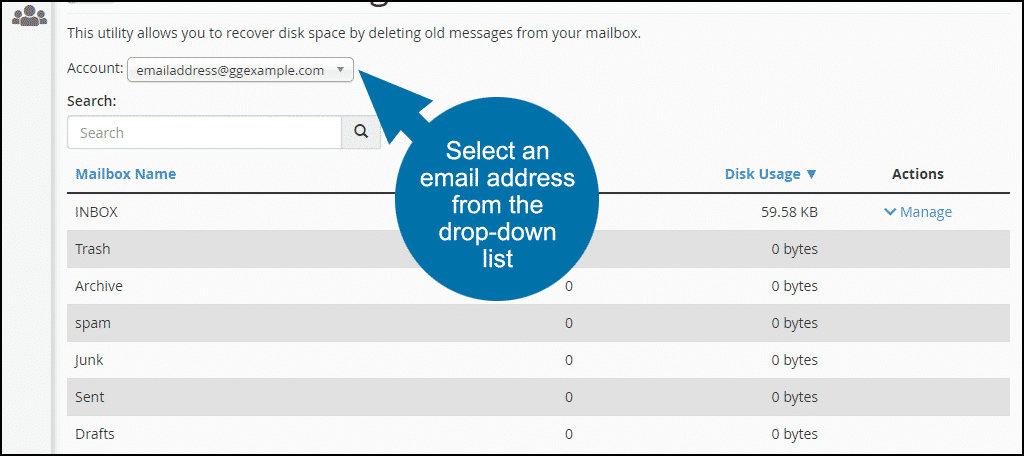Image resolution: width=1024 pixels, height=456 pixels.
Task: Select the INBOX mailbox row
Action: pyautogui.click(x=538, y=212)
